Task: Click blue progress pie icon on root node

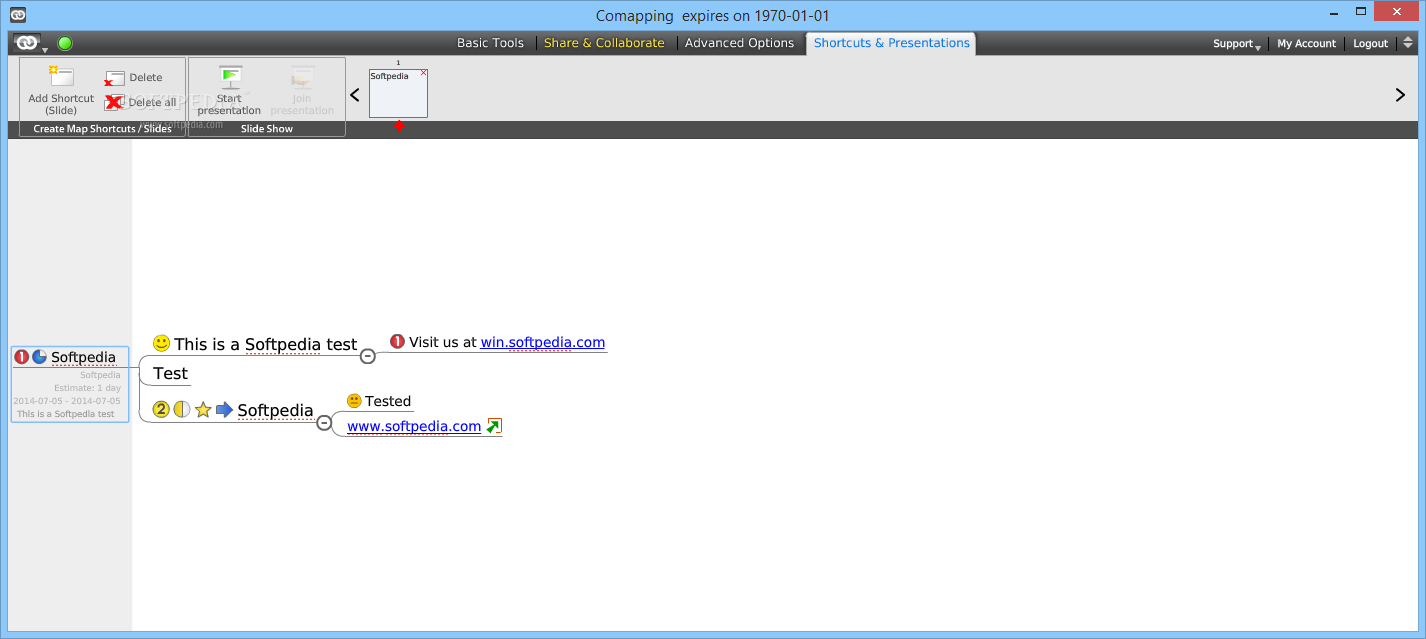Action: (x=40, y=356)
